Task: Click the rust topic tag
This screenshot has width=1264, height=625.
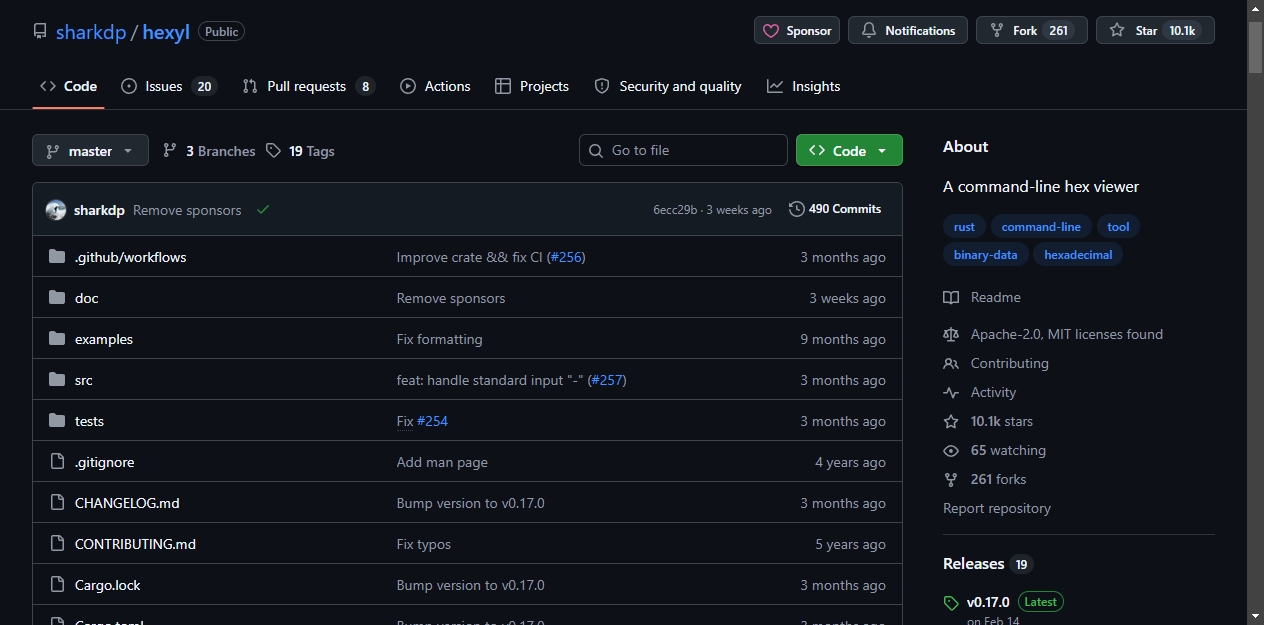Action: tap(964, 227)
